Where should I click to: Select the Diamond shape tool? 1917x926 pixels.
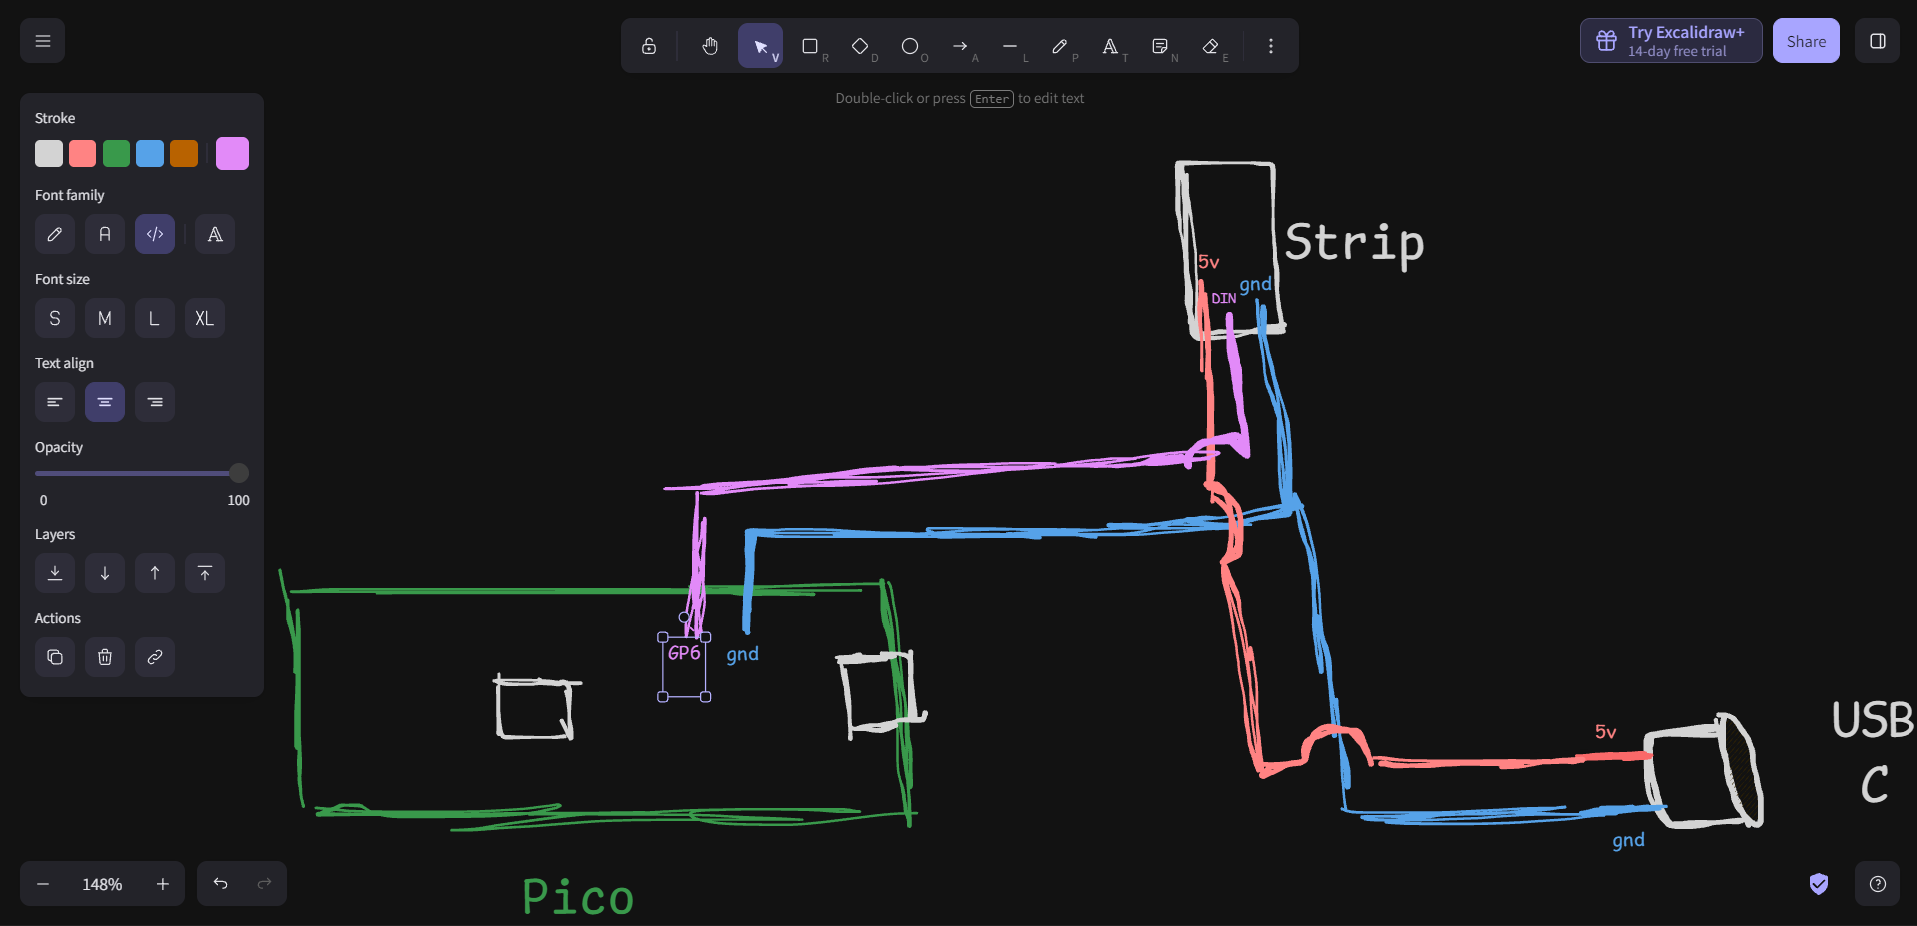860,46
